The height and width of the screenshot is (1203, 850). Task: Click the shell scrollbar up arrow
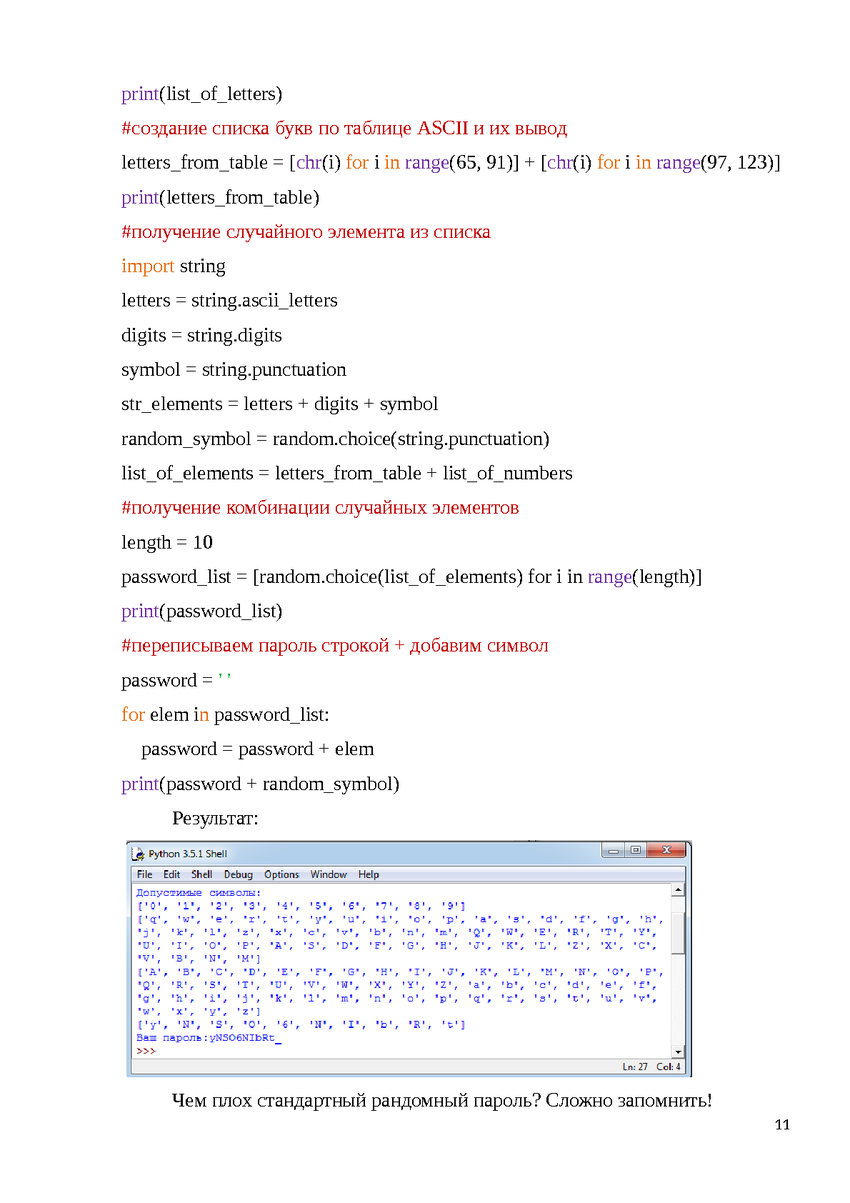[x=678, y=889]
